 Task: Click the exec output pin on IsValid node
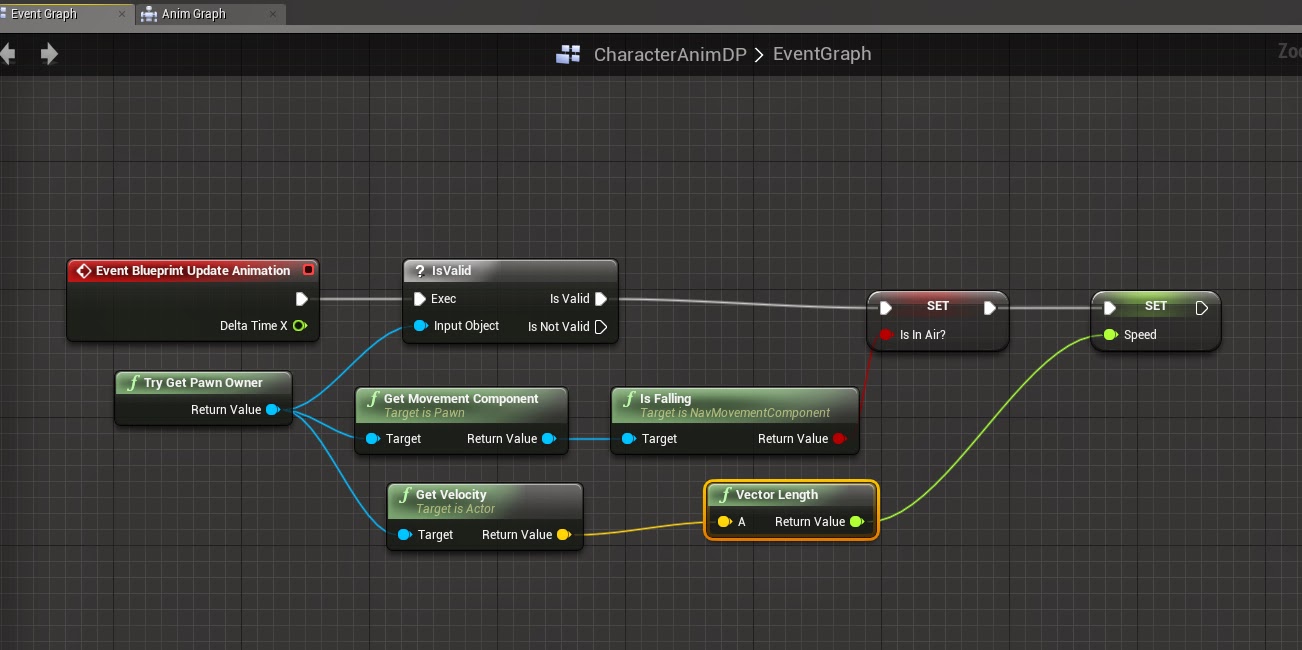point(601,298)
